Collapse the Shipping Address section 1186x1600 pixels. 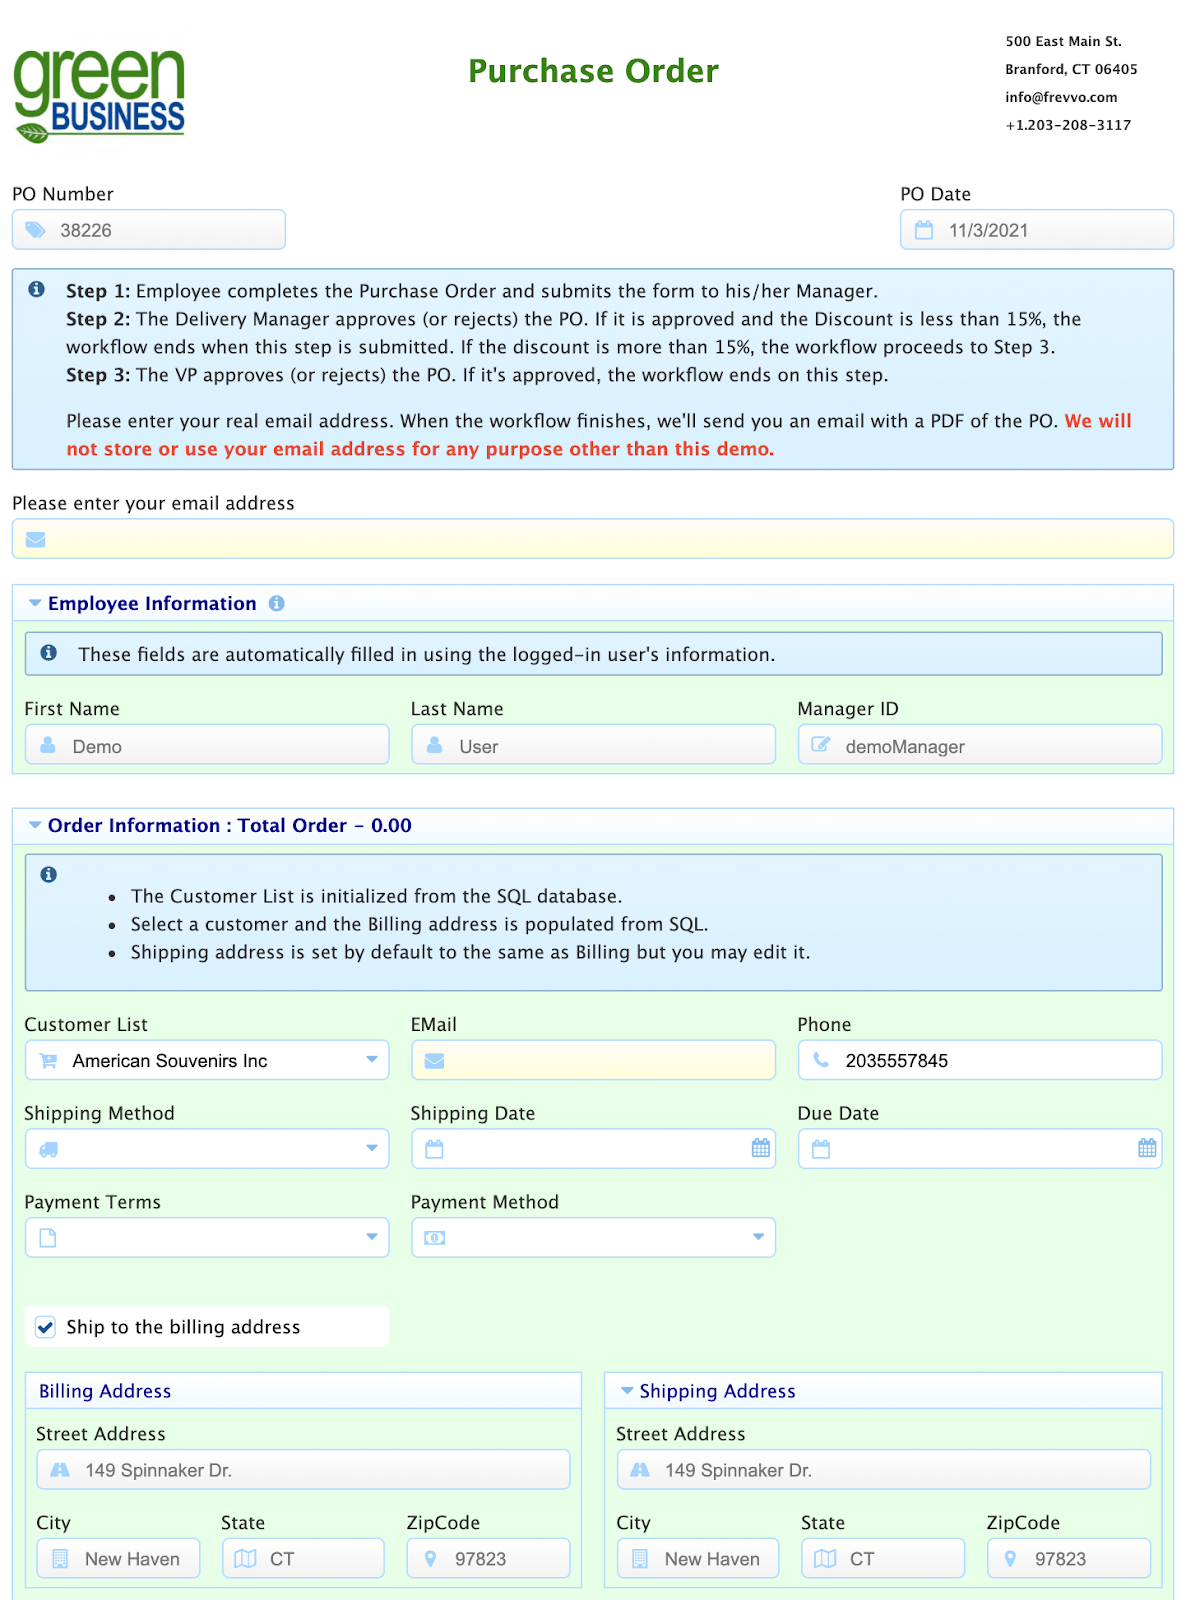point(627,1391)
